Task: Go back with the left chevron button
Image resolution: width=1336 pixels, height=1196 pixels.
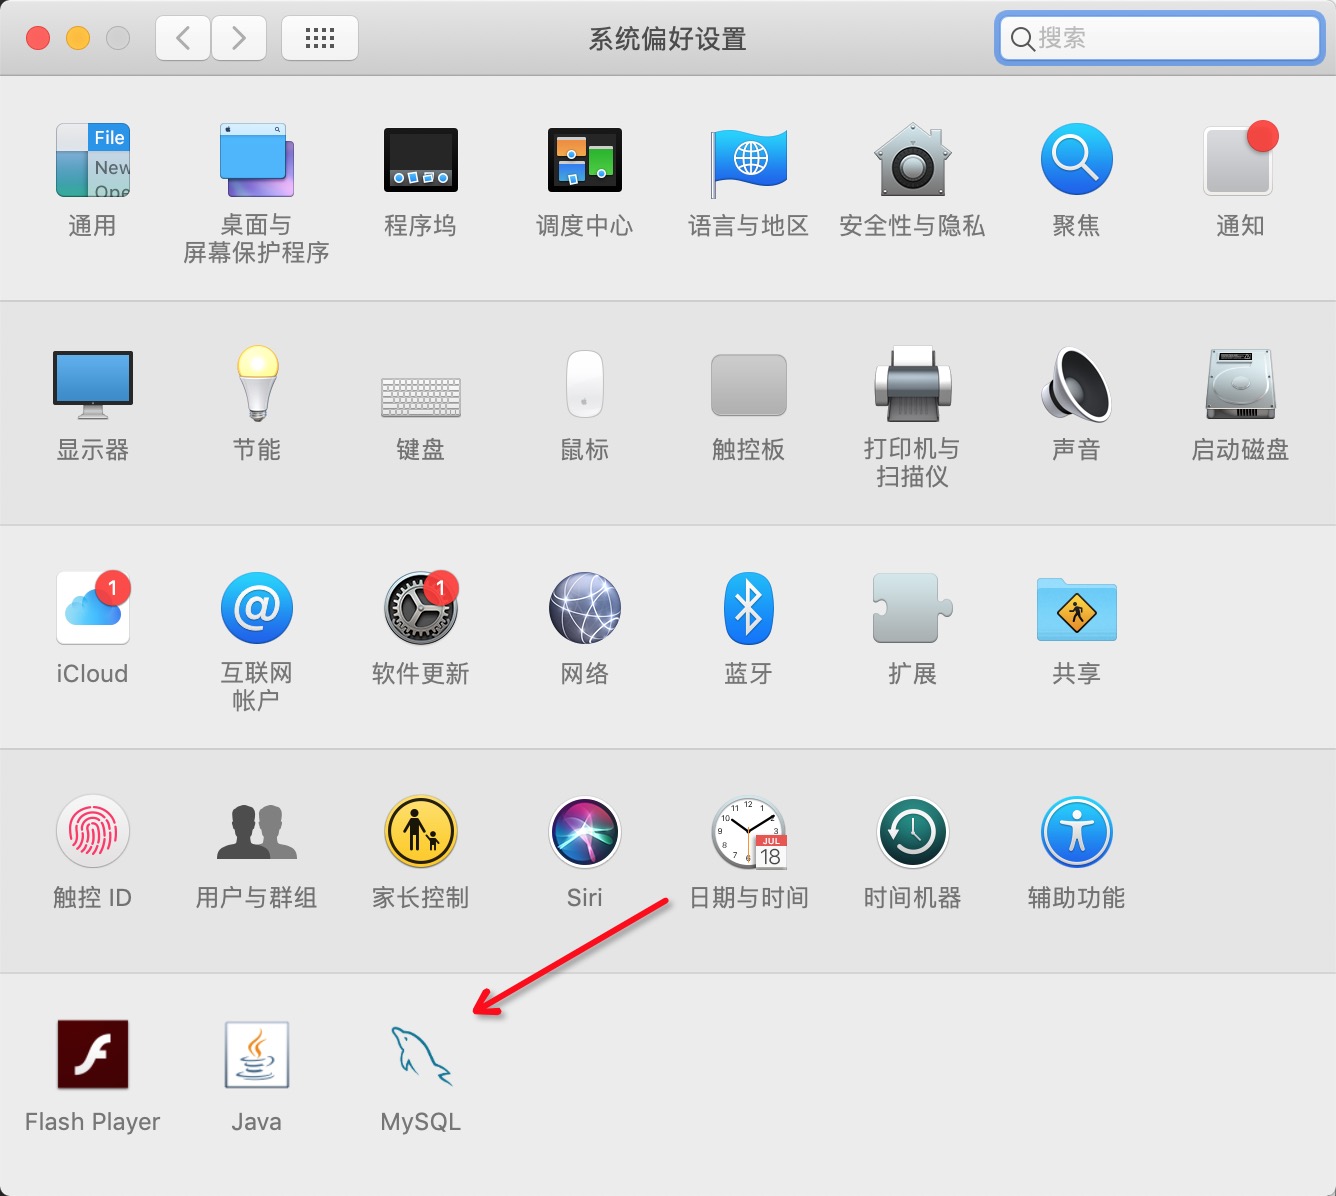Action: point(183,38)
